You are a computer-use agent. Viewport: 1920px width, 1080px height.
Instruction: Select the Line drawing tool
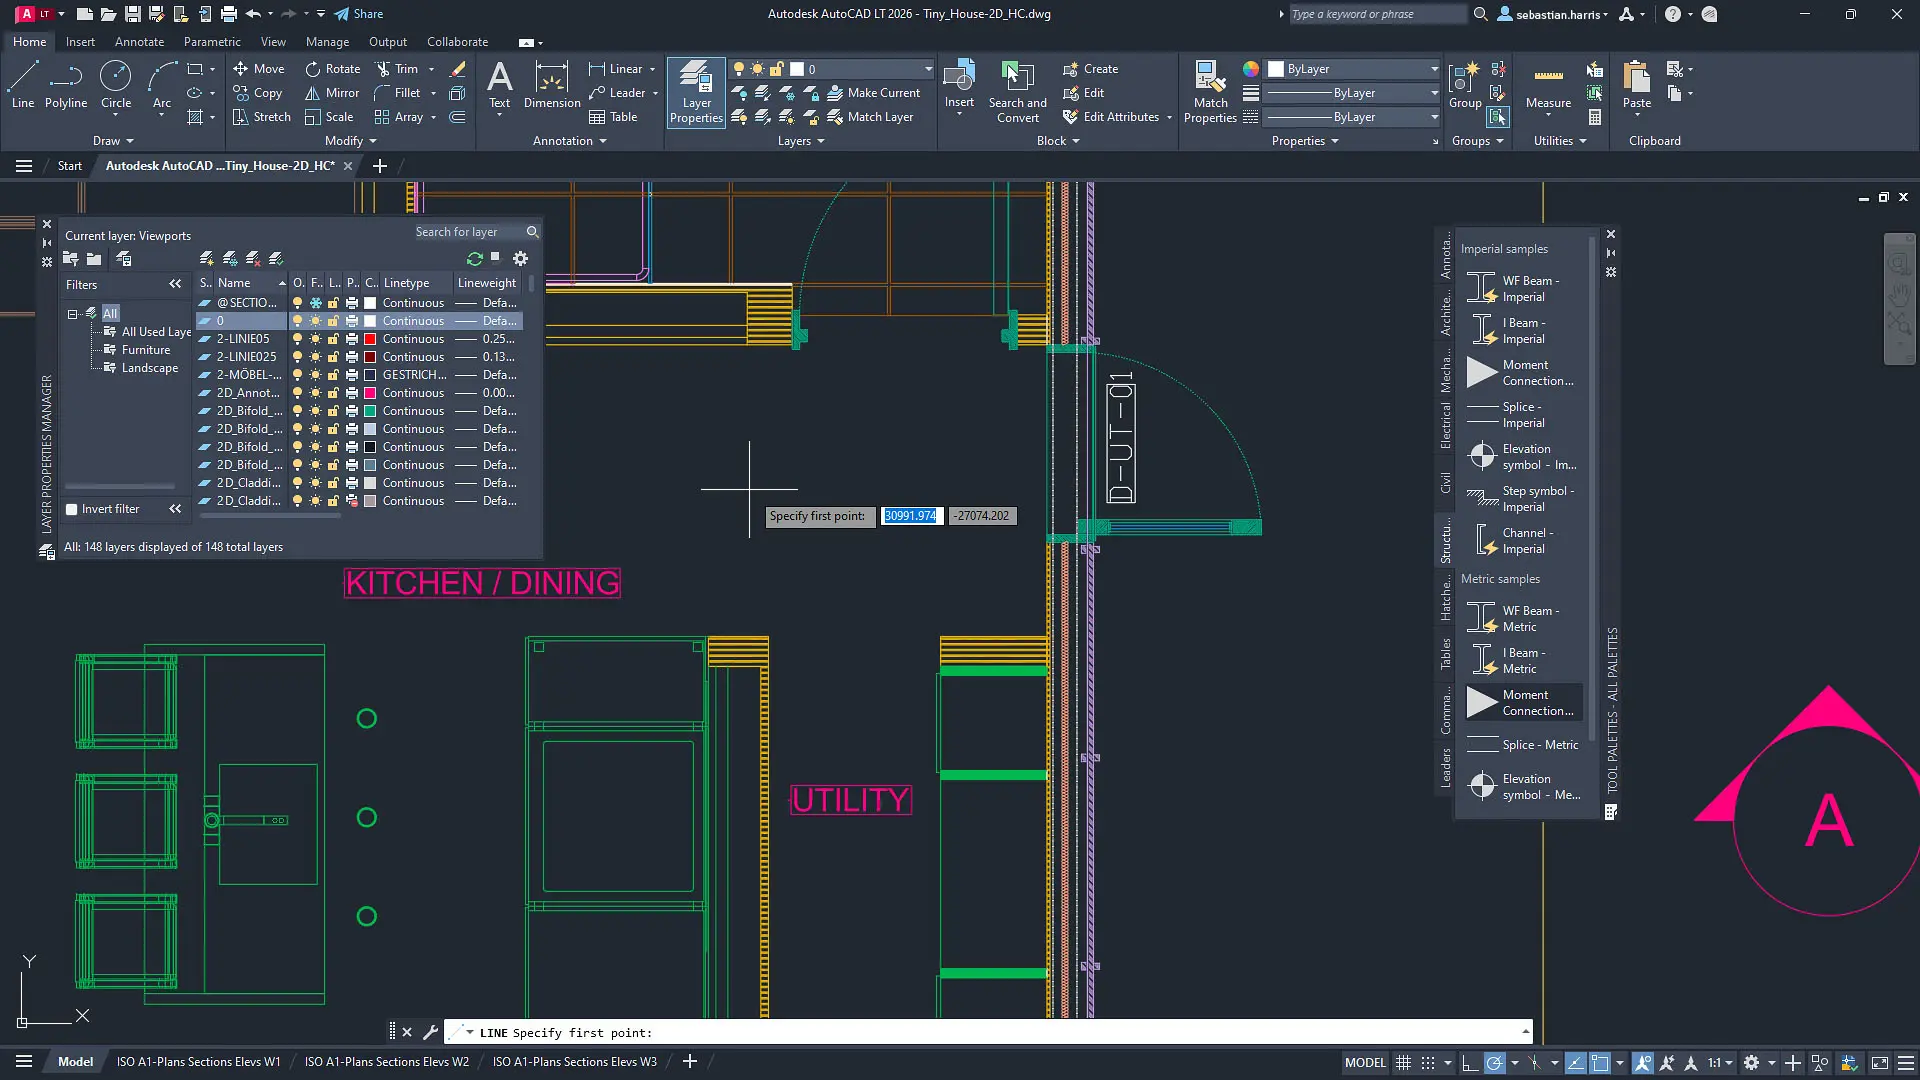point(22,85)
